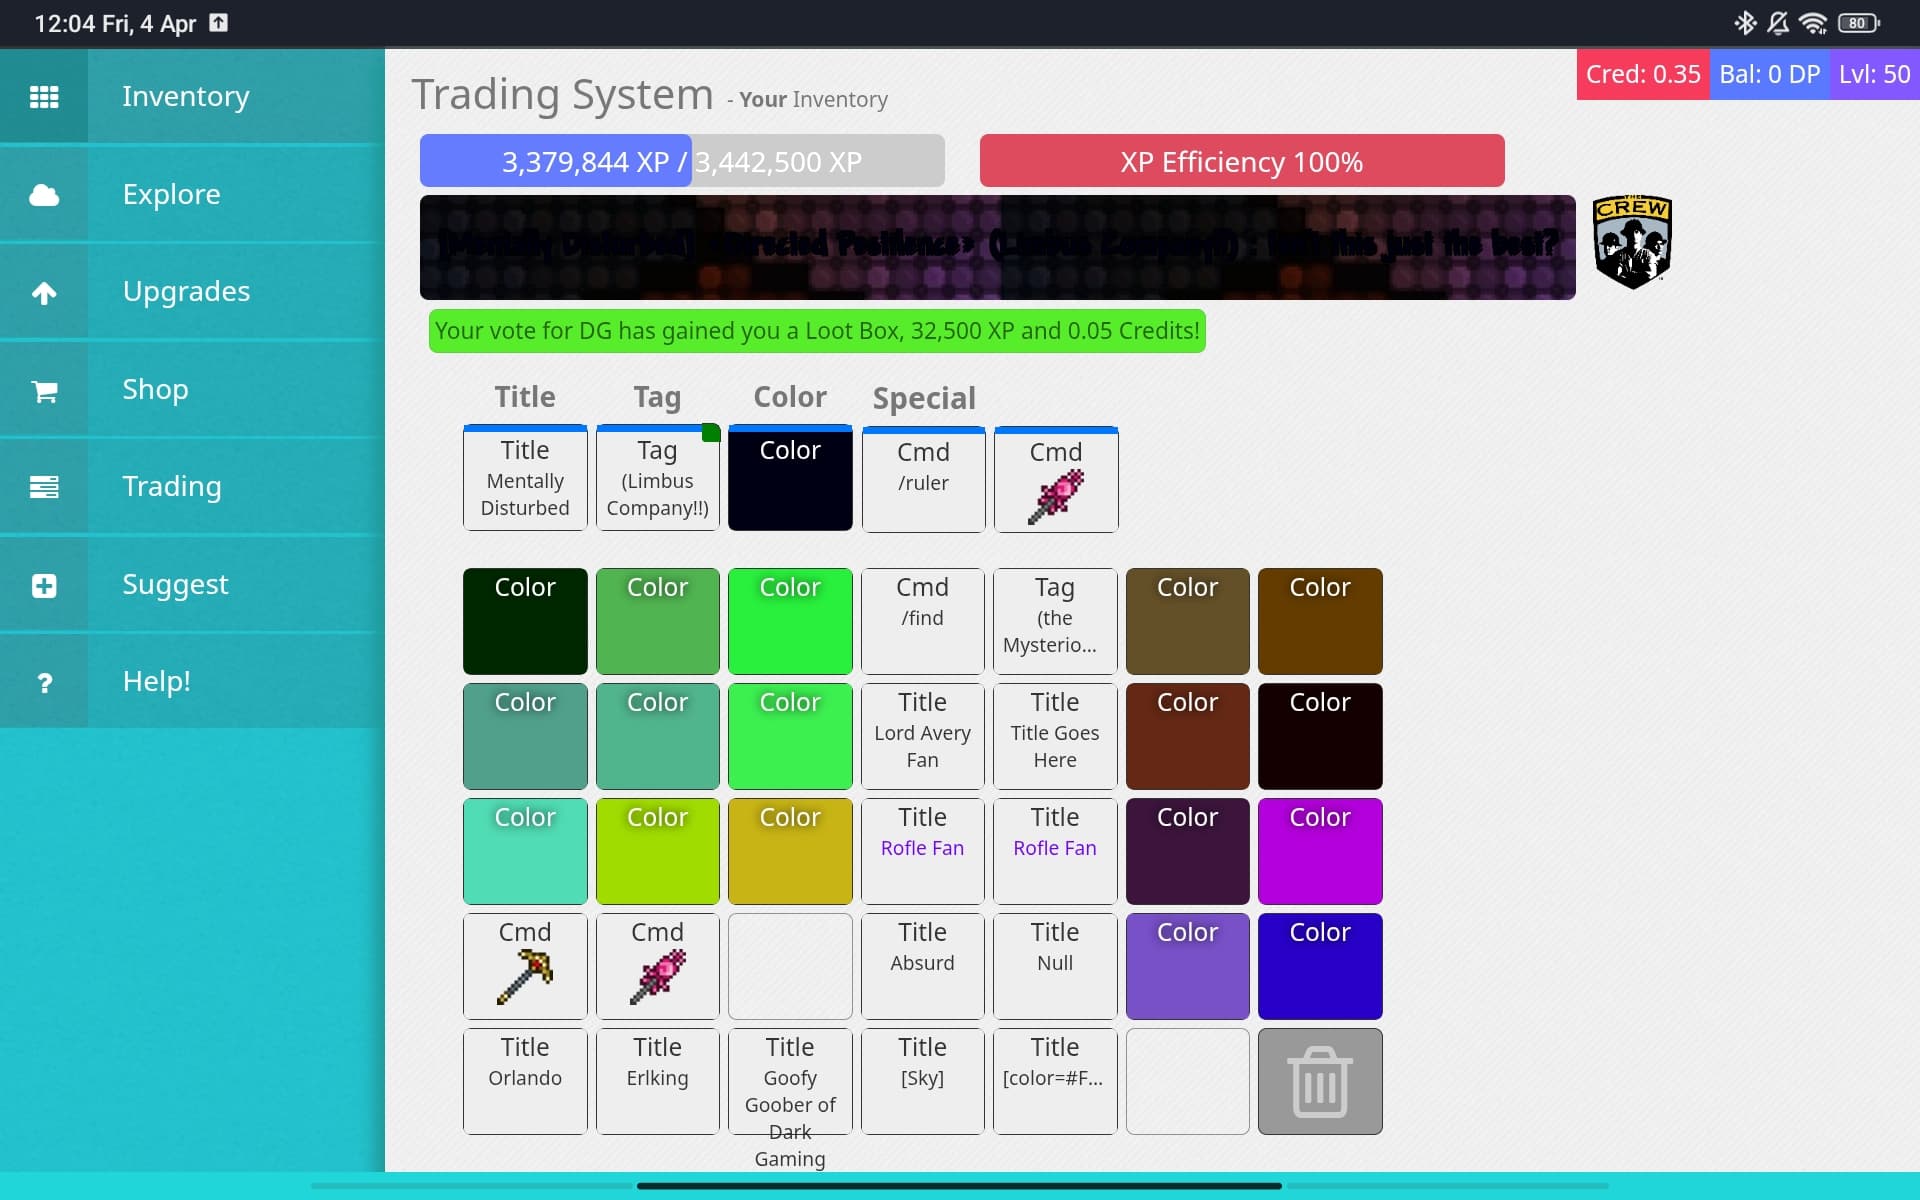The height and width of the screenshot is (1200, 1920).
Task: Click the Suggest plus icon
Action: tap(44, 585)
